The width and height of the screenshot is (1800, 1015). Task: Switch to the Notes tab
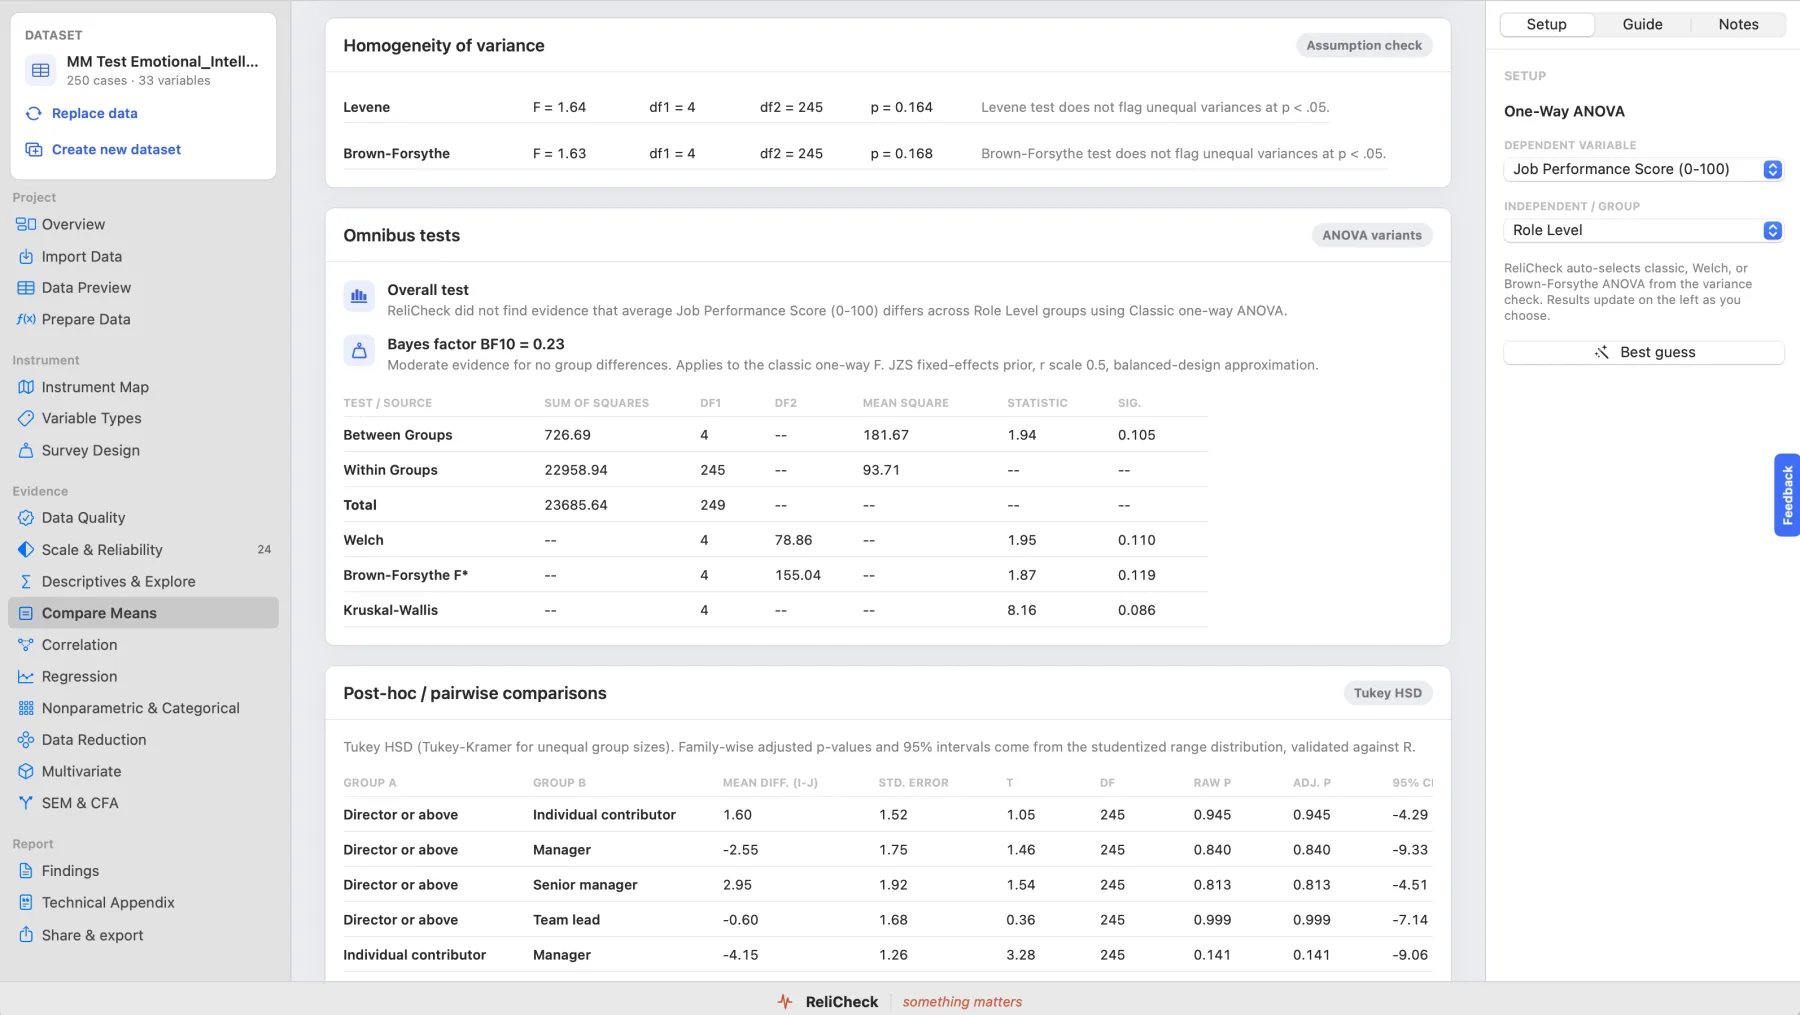click(x=1738, y=24)
